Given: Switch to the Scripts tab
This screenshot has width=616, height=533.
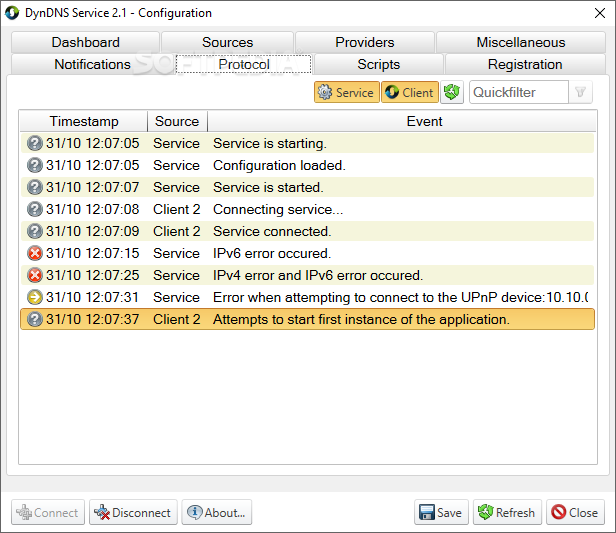Looking at the screenshot, I should (378, 64).
